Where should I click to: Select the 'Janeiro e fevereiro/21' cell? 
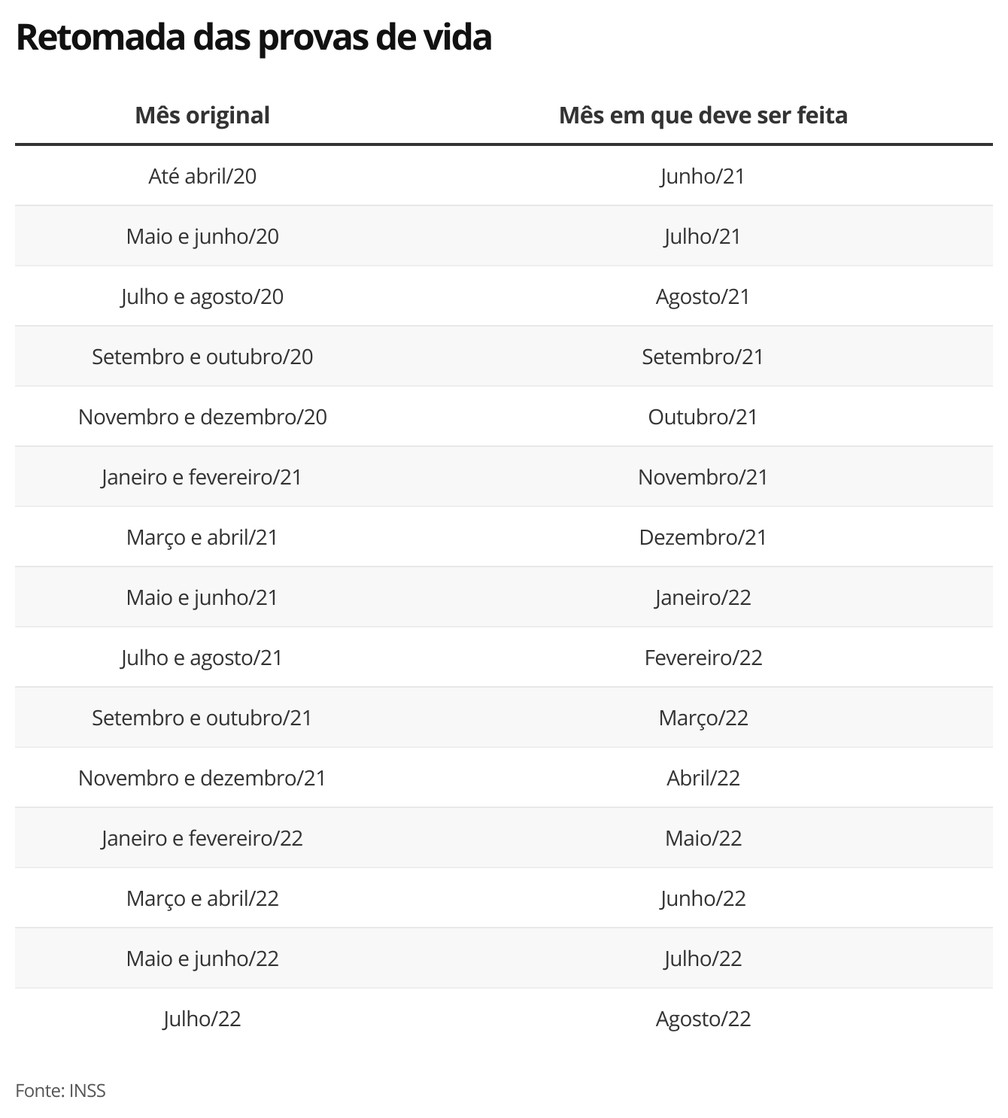tap(202, 477)
